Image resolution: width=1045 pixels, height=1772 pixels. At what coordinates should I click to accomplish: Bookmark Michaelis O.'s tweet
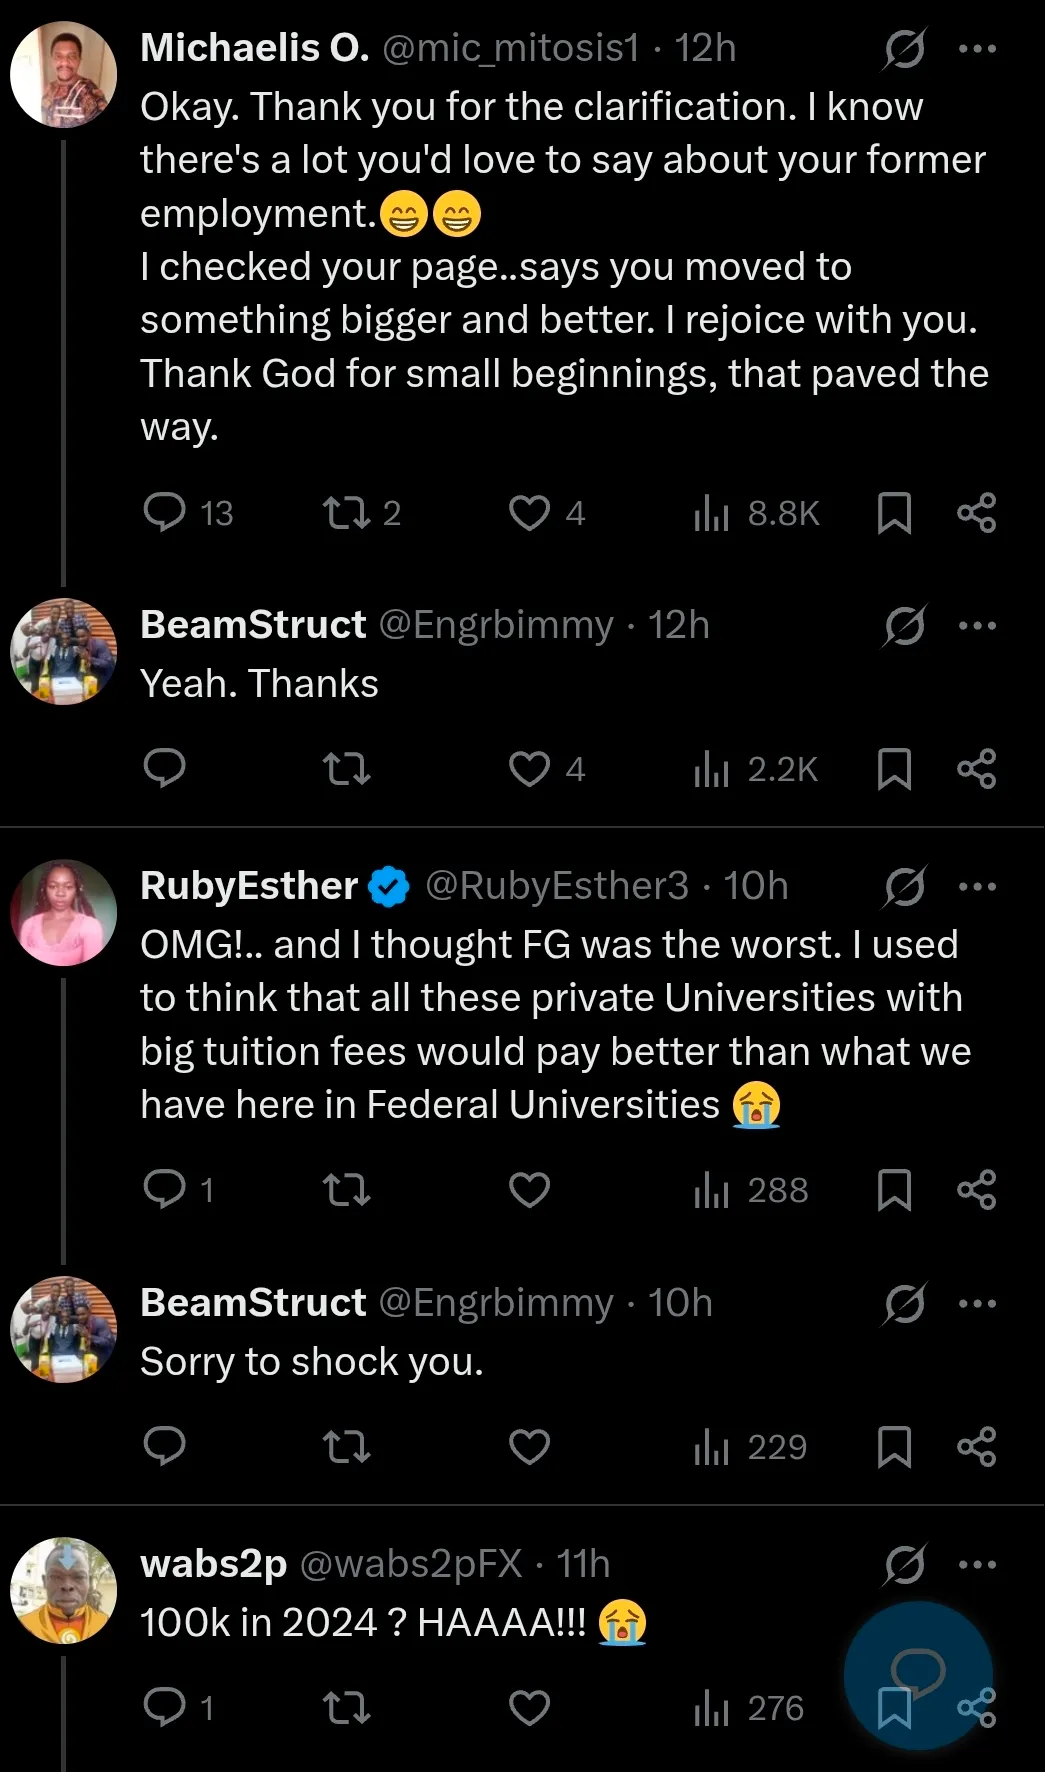[894, 513]
